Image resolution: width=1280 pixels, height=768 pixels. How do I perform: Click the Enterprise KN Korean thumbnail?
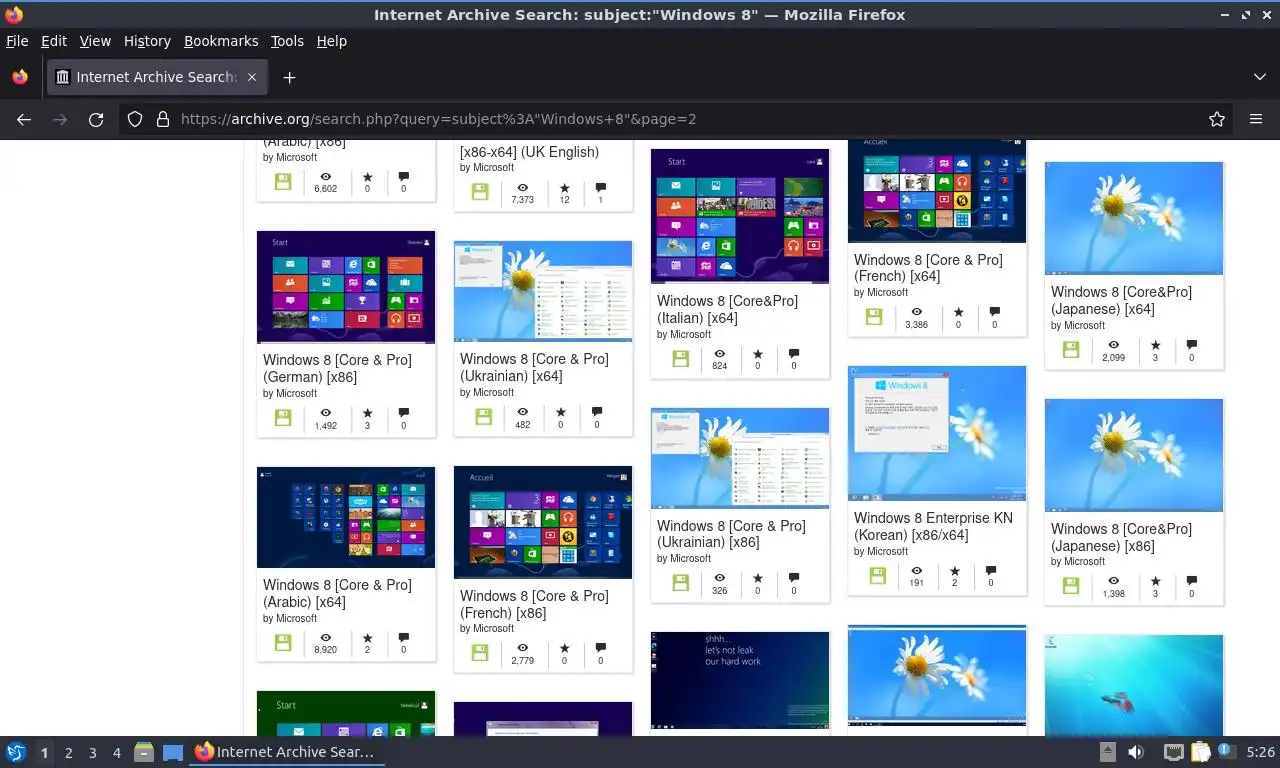pos(937,433)
